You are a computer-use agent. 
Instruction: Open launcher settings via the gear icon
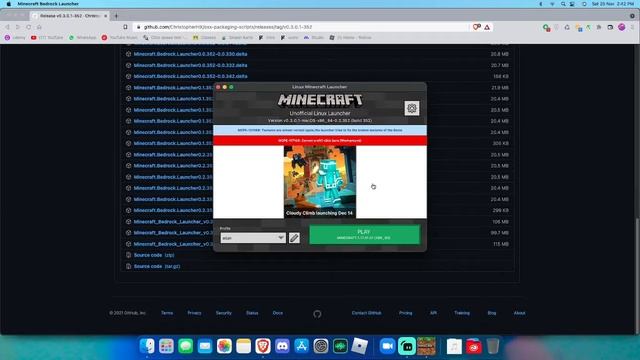coord(411,108)
